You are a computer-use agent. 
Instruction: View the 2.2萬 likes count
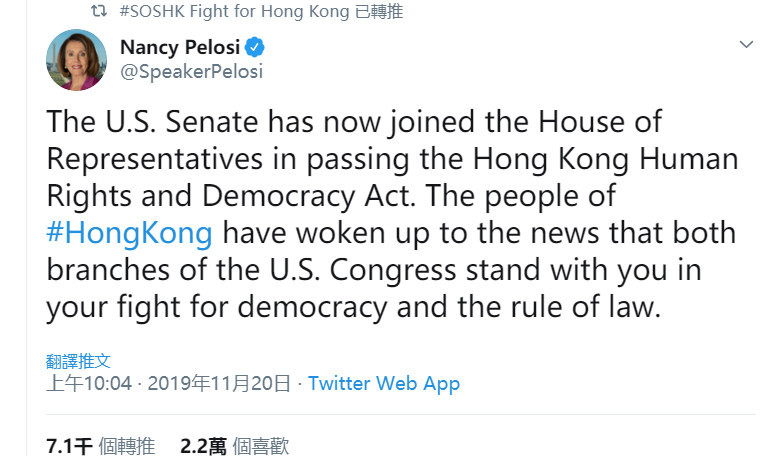203,446
